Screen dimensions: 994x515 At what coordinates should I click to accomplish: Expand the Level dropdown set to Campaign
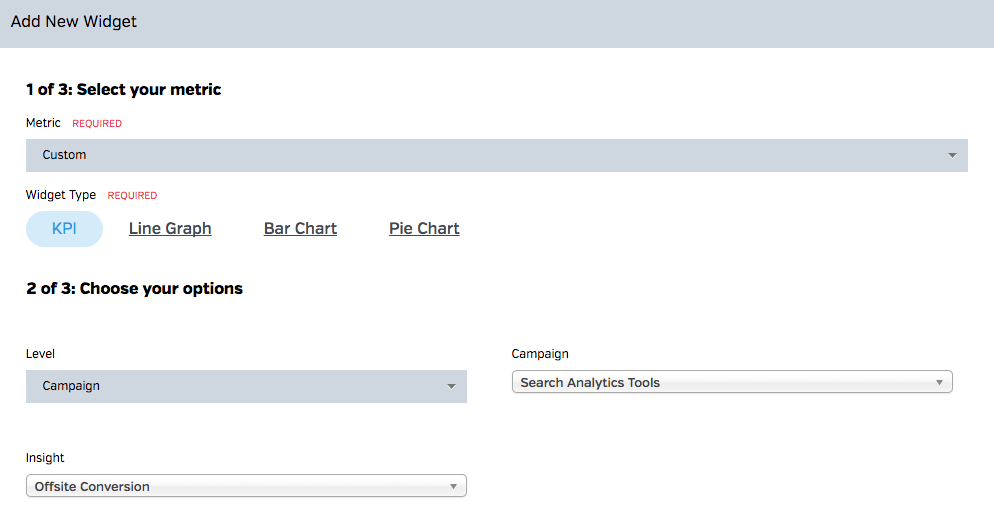coord(245,387)
